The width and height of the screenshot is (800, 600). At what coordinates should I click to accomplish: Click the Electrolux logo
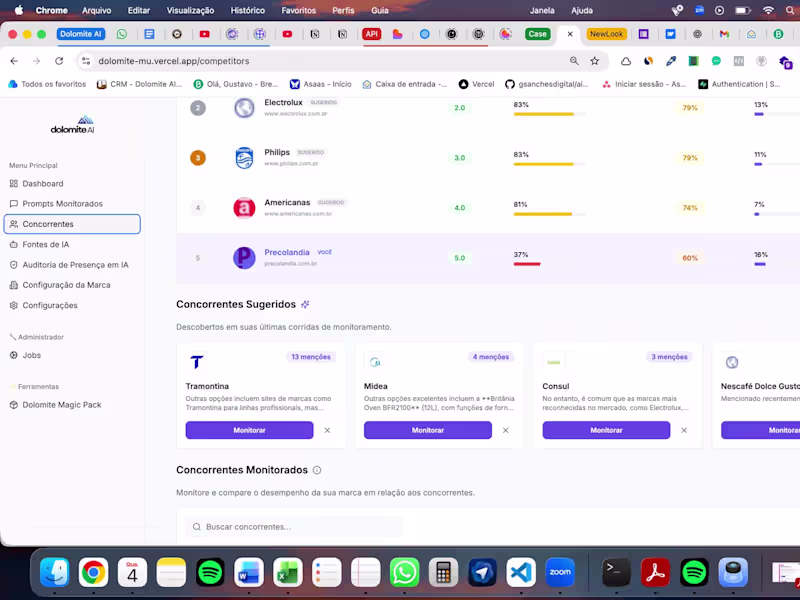pyautogui.click(x=244, y=108)
